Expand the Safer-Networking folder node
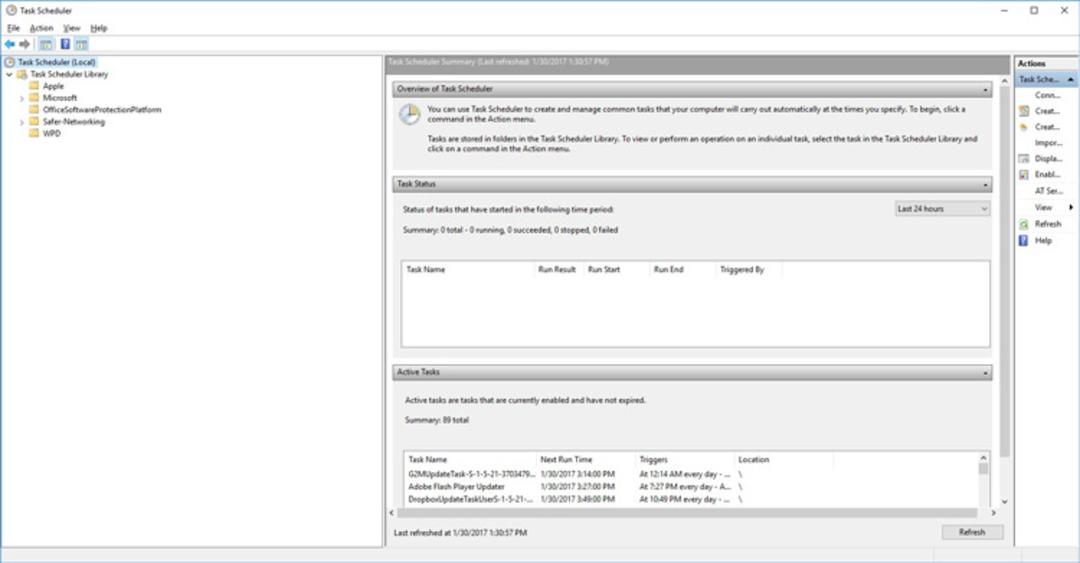1080x563 pixels. (21, 122)
